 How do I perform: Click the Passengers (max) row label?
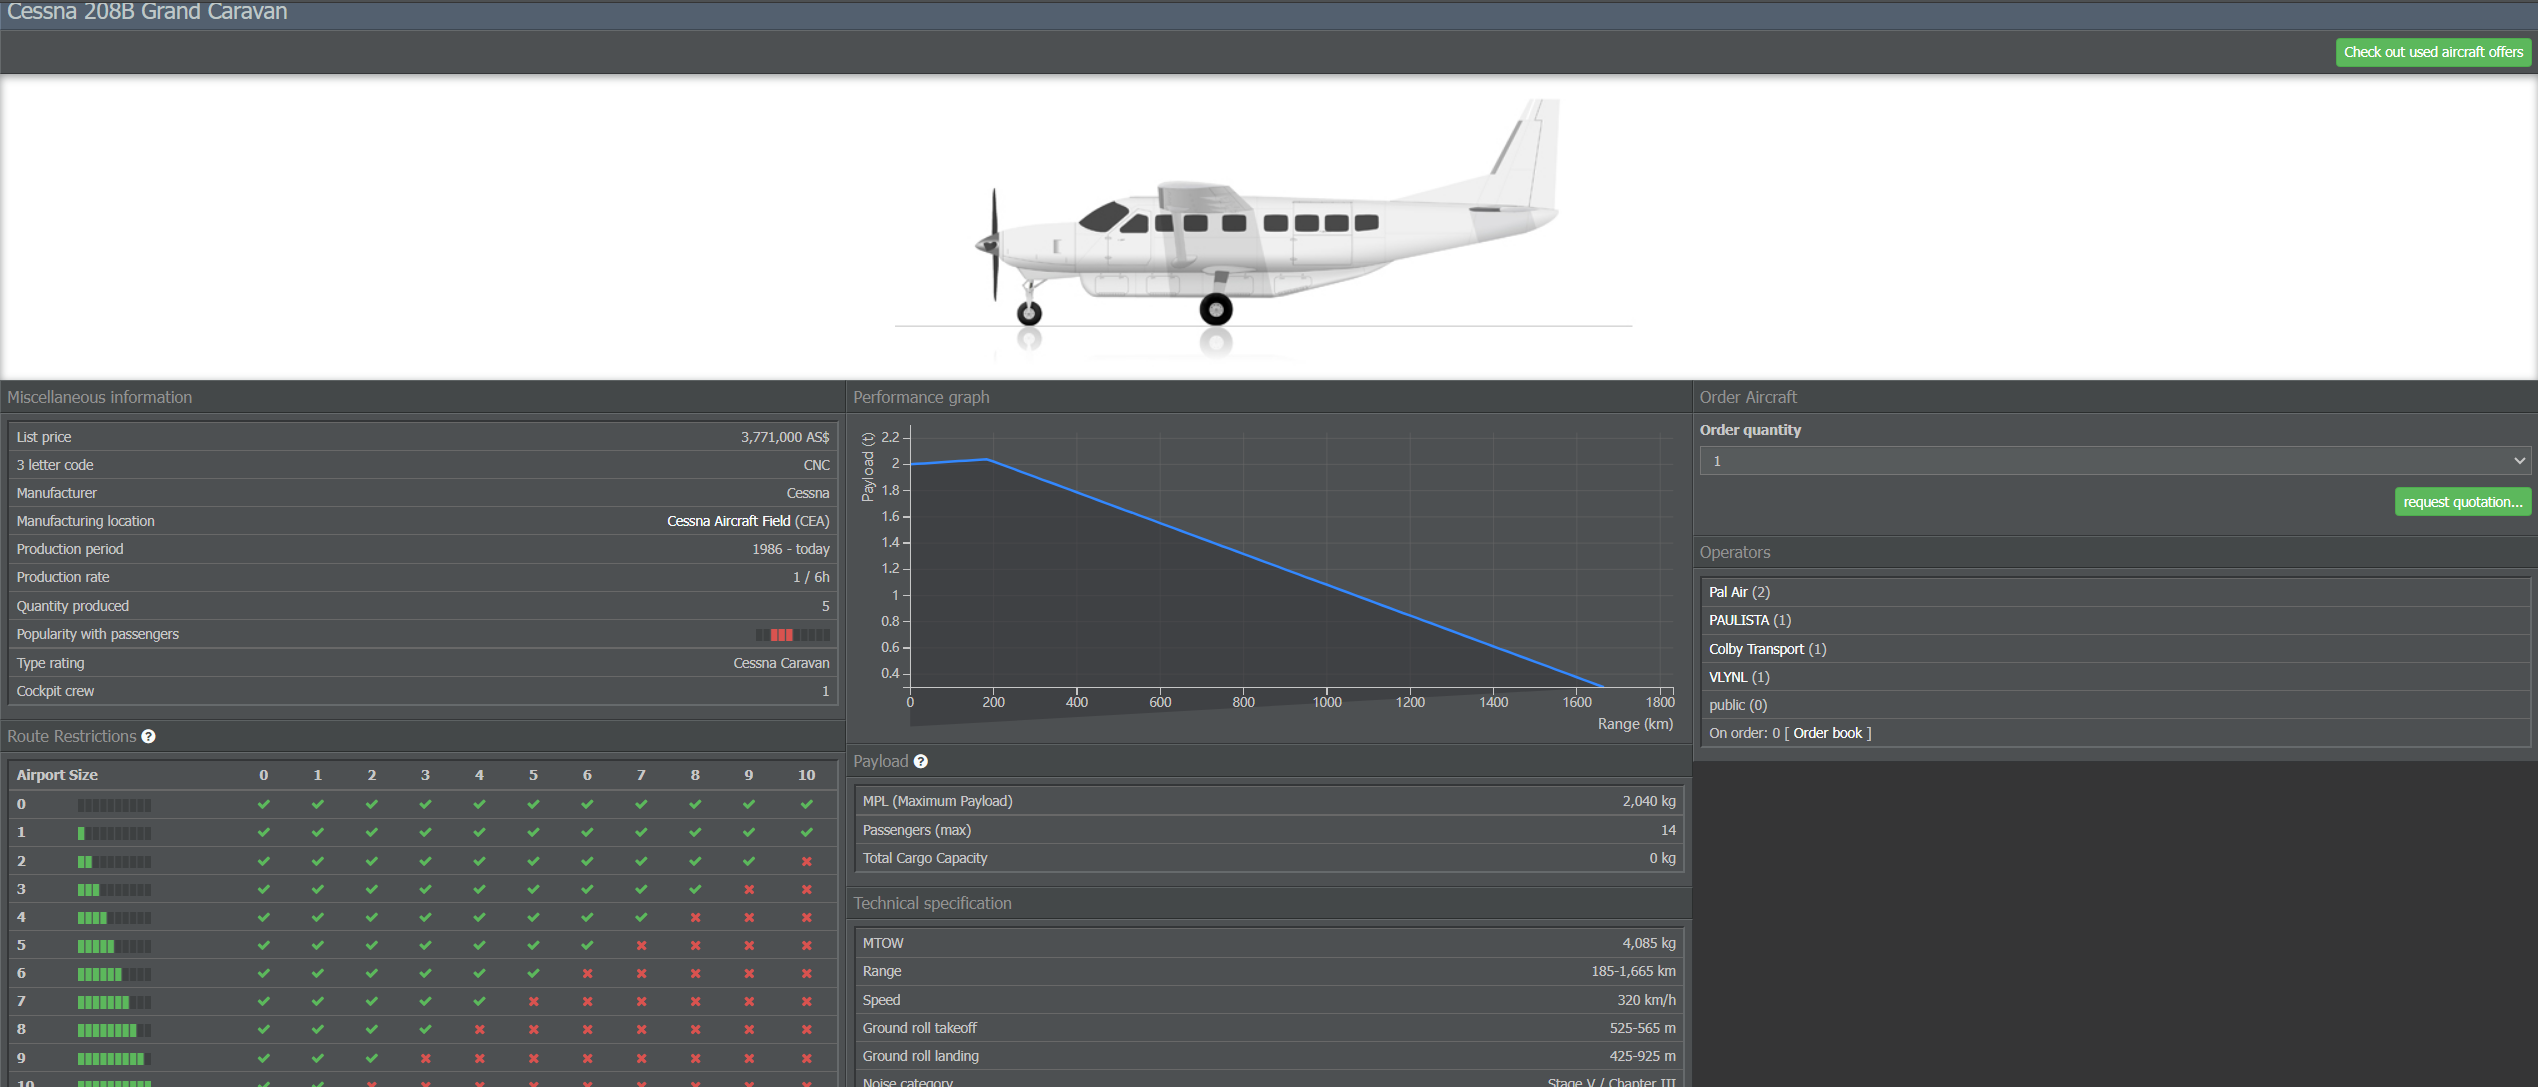pyautogui.click(x=917, y=830)
